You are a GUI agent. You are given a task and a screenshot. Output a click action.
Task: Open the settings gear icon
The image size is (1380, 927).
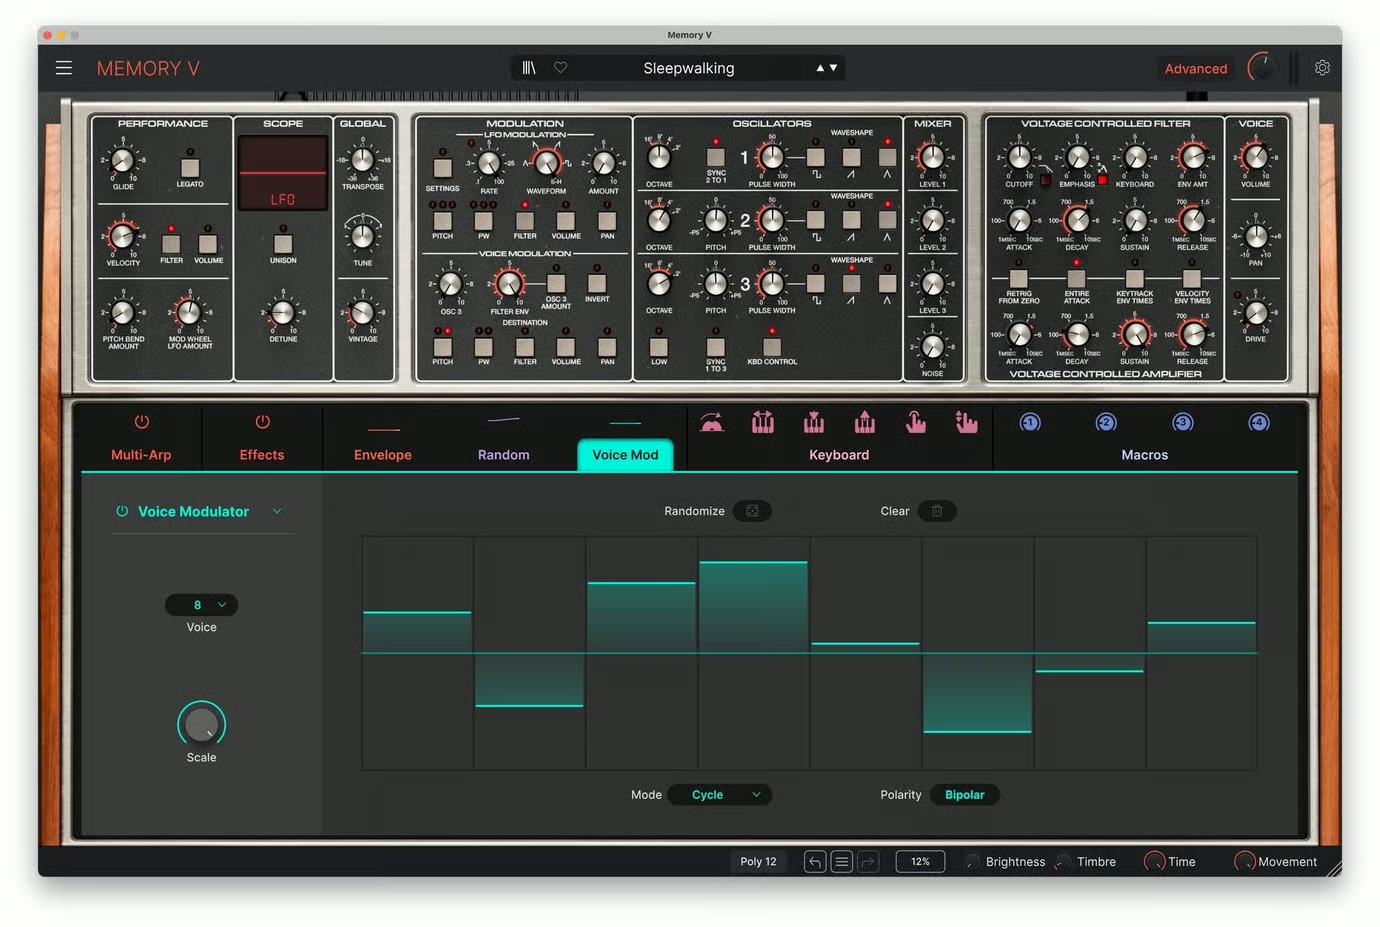click(1322, 68)
